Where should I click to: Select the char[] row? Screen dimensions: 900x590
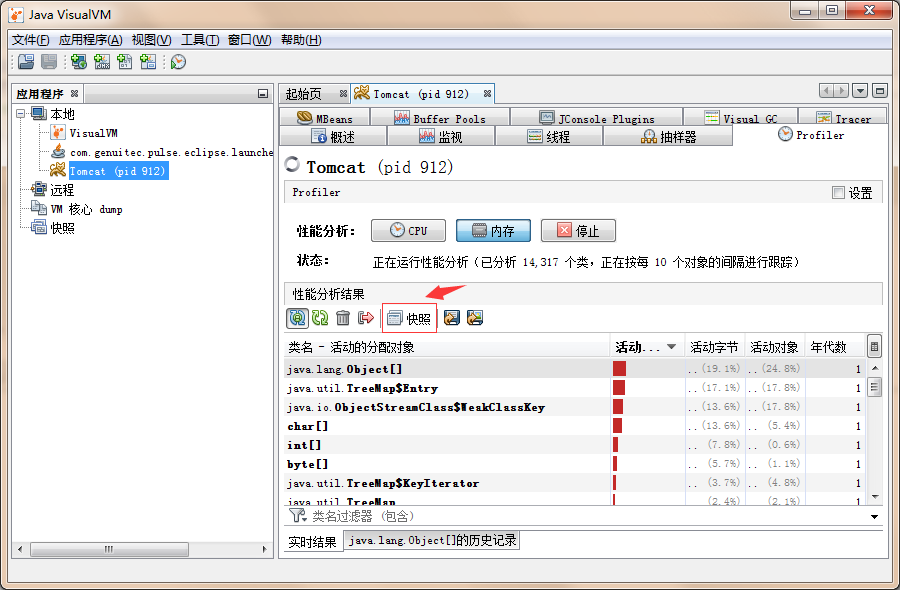(575, 425)
